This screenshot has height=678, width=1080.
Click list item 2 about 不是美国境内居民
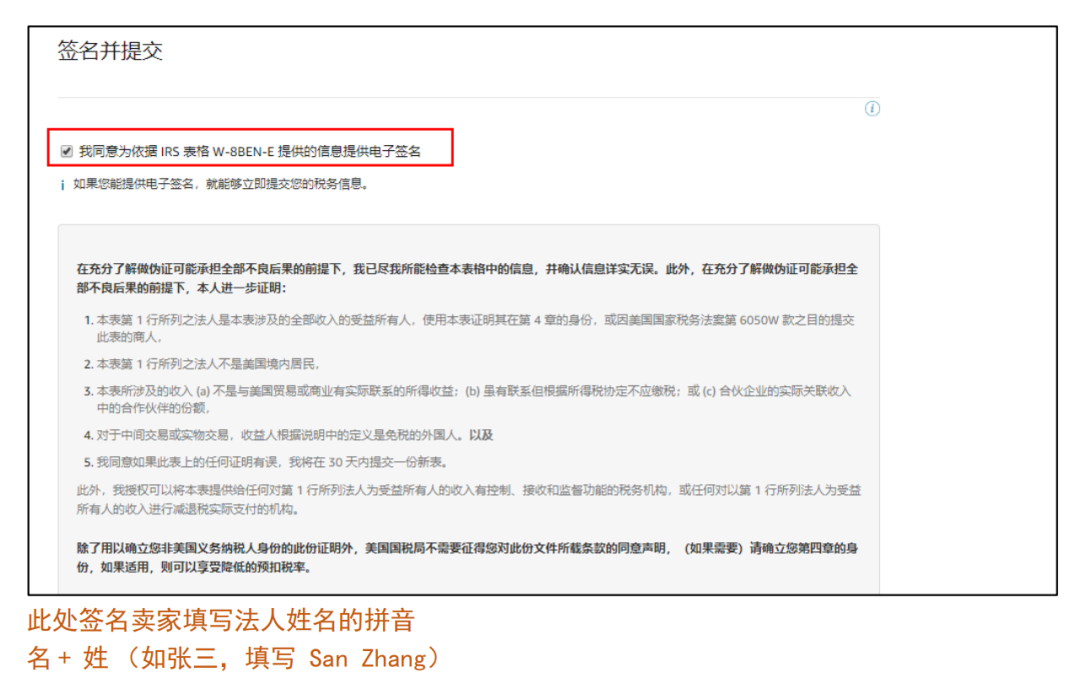(202, 364)
